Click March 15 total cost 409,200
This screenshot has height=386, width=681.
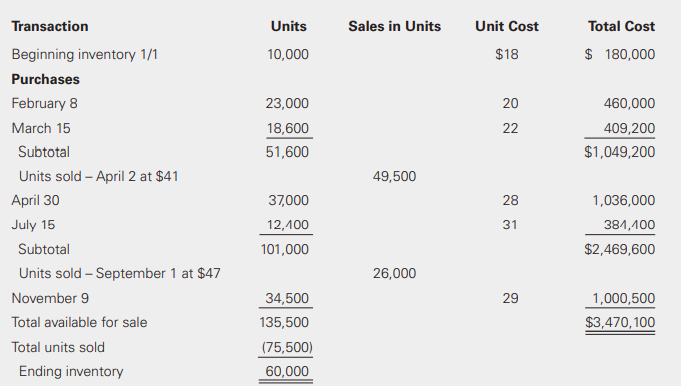629,129
